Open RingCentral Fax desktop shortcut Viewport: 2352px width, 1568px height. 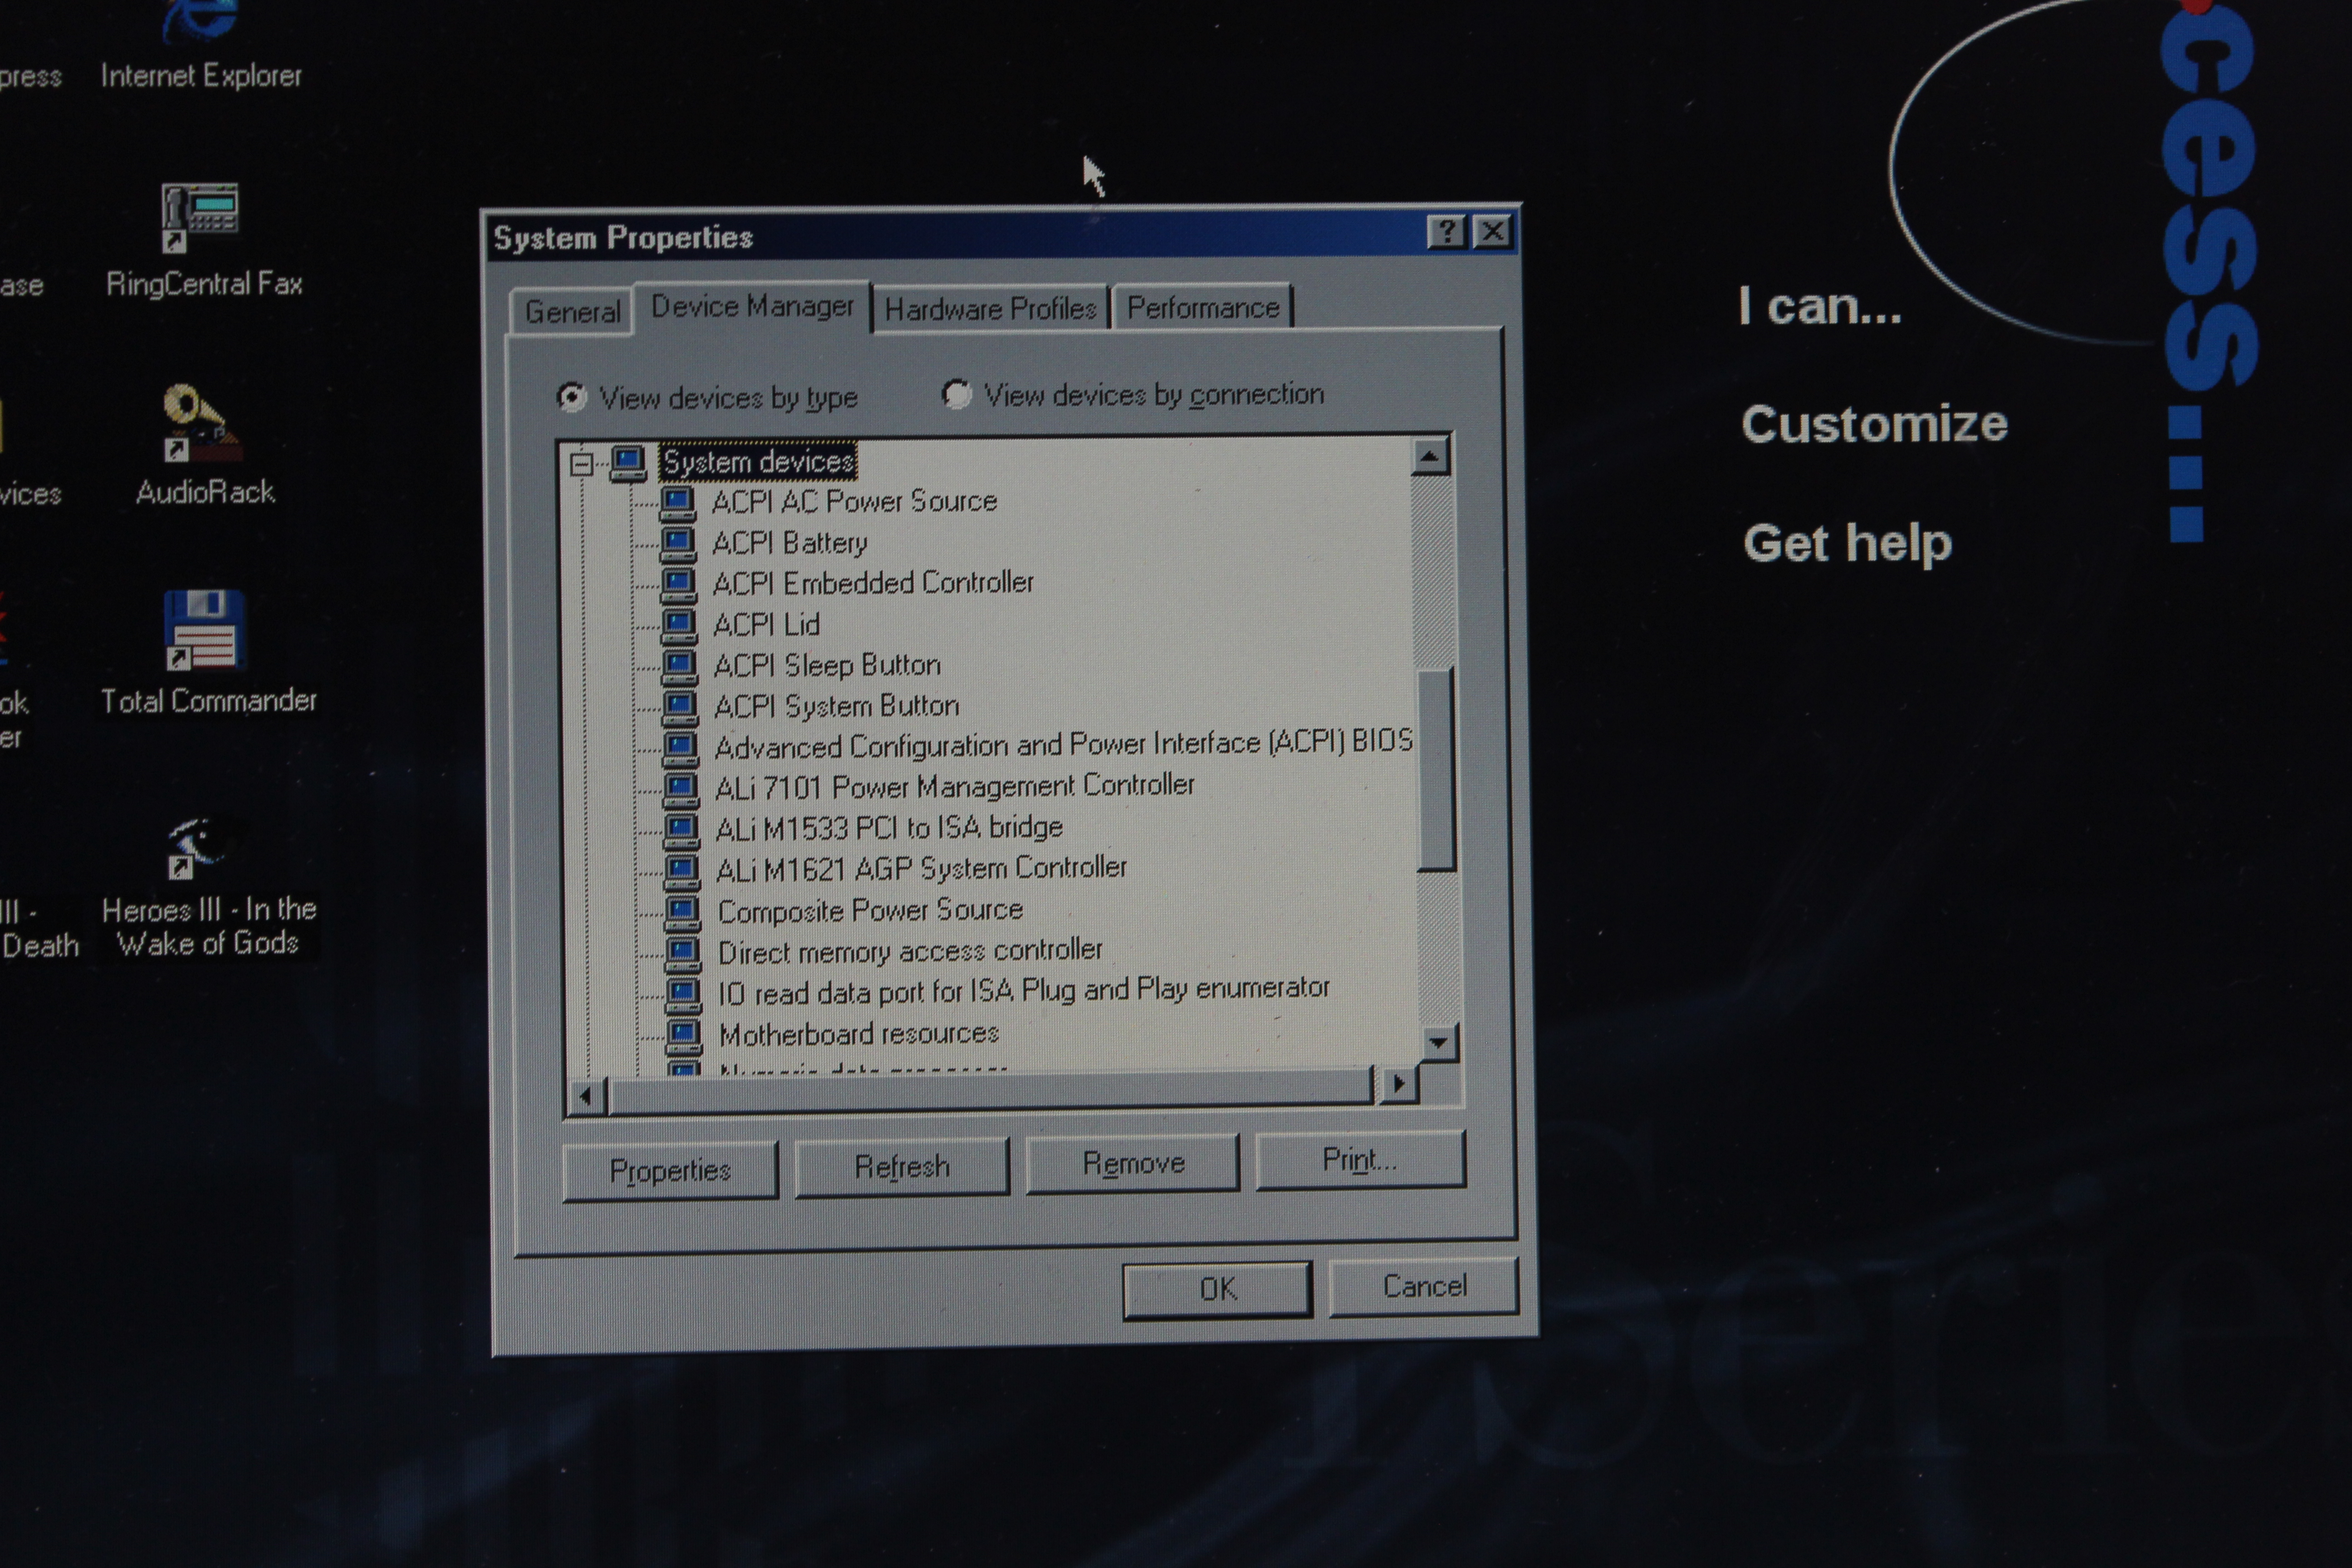point(201,218)
